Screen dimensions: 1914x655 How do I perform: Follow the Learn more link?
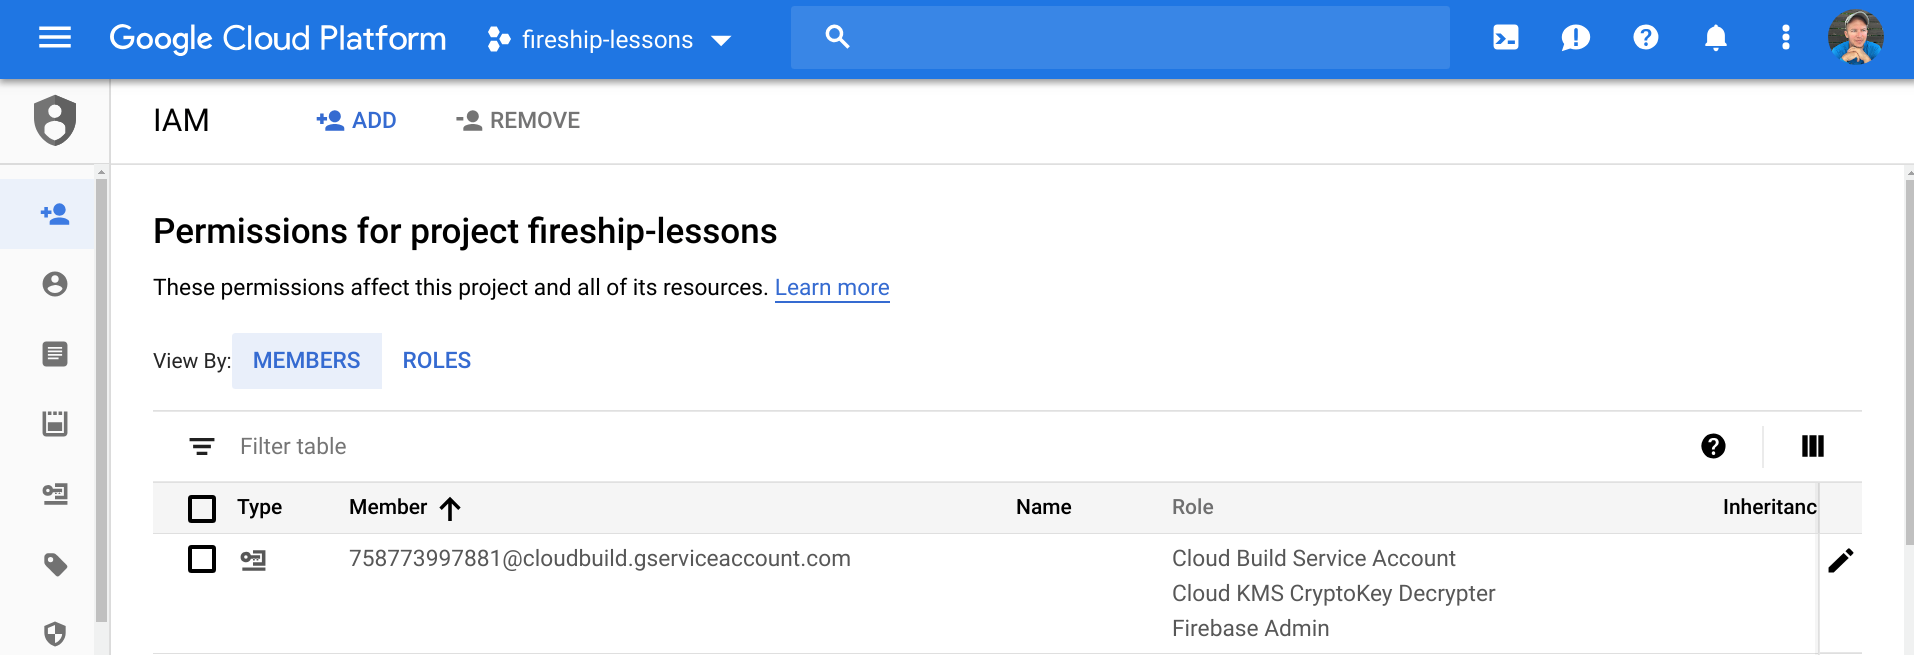point(831,288)
